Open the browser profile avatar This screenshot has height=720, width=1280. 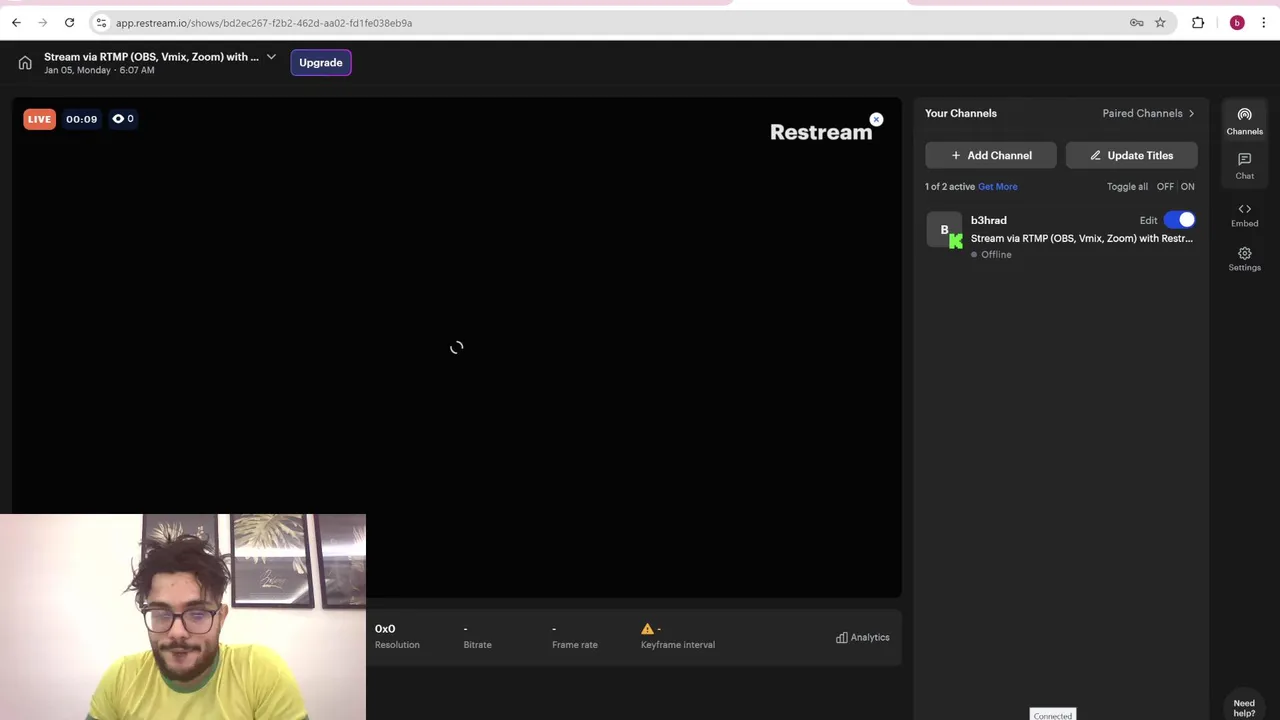(x=1237, y=23)
